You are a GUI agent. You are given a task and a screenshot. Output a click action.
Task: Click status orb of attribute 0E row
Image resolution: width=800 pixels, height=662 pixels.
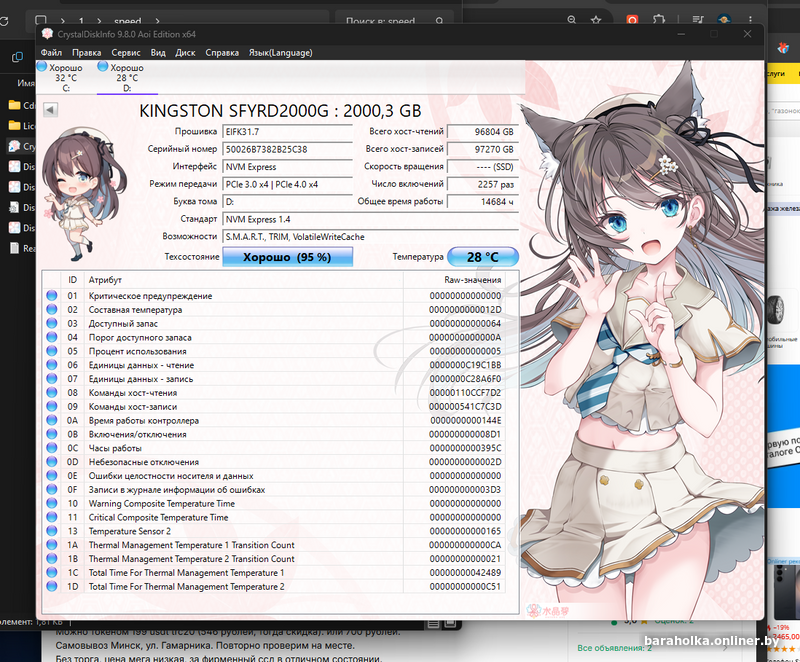point(52,475)
